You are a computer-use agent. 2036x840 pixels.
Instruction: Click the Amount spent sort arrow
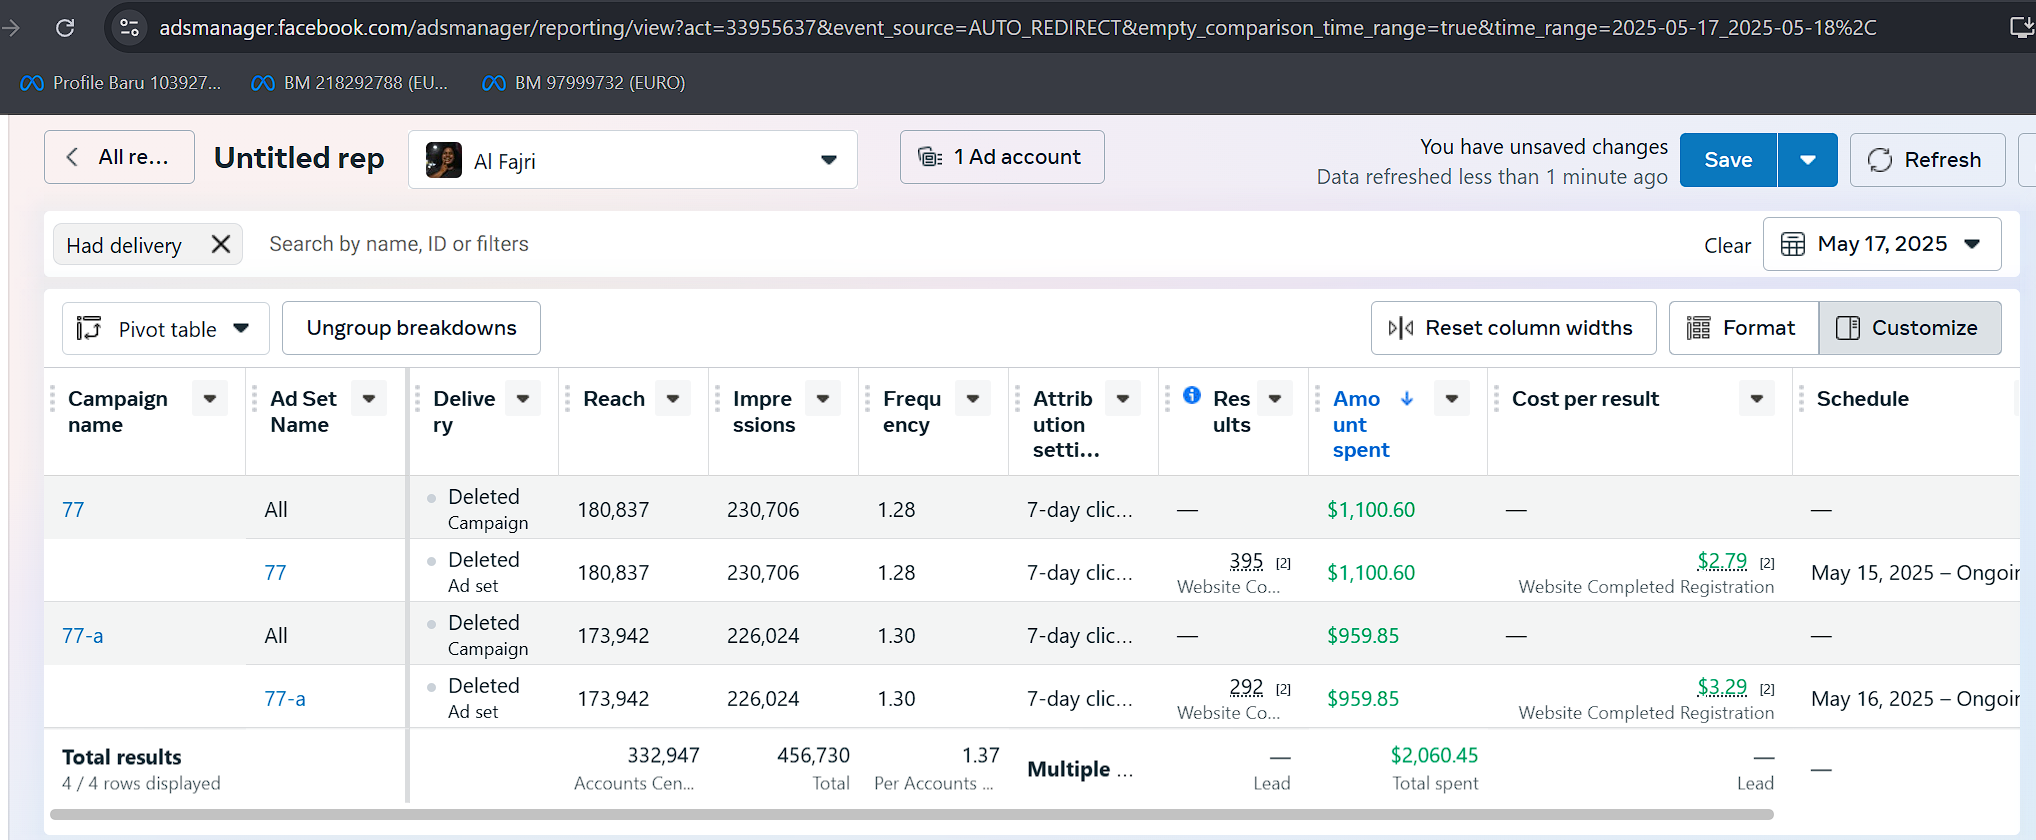pos(1407,398)
